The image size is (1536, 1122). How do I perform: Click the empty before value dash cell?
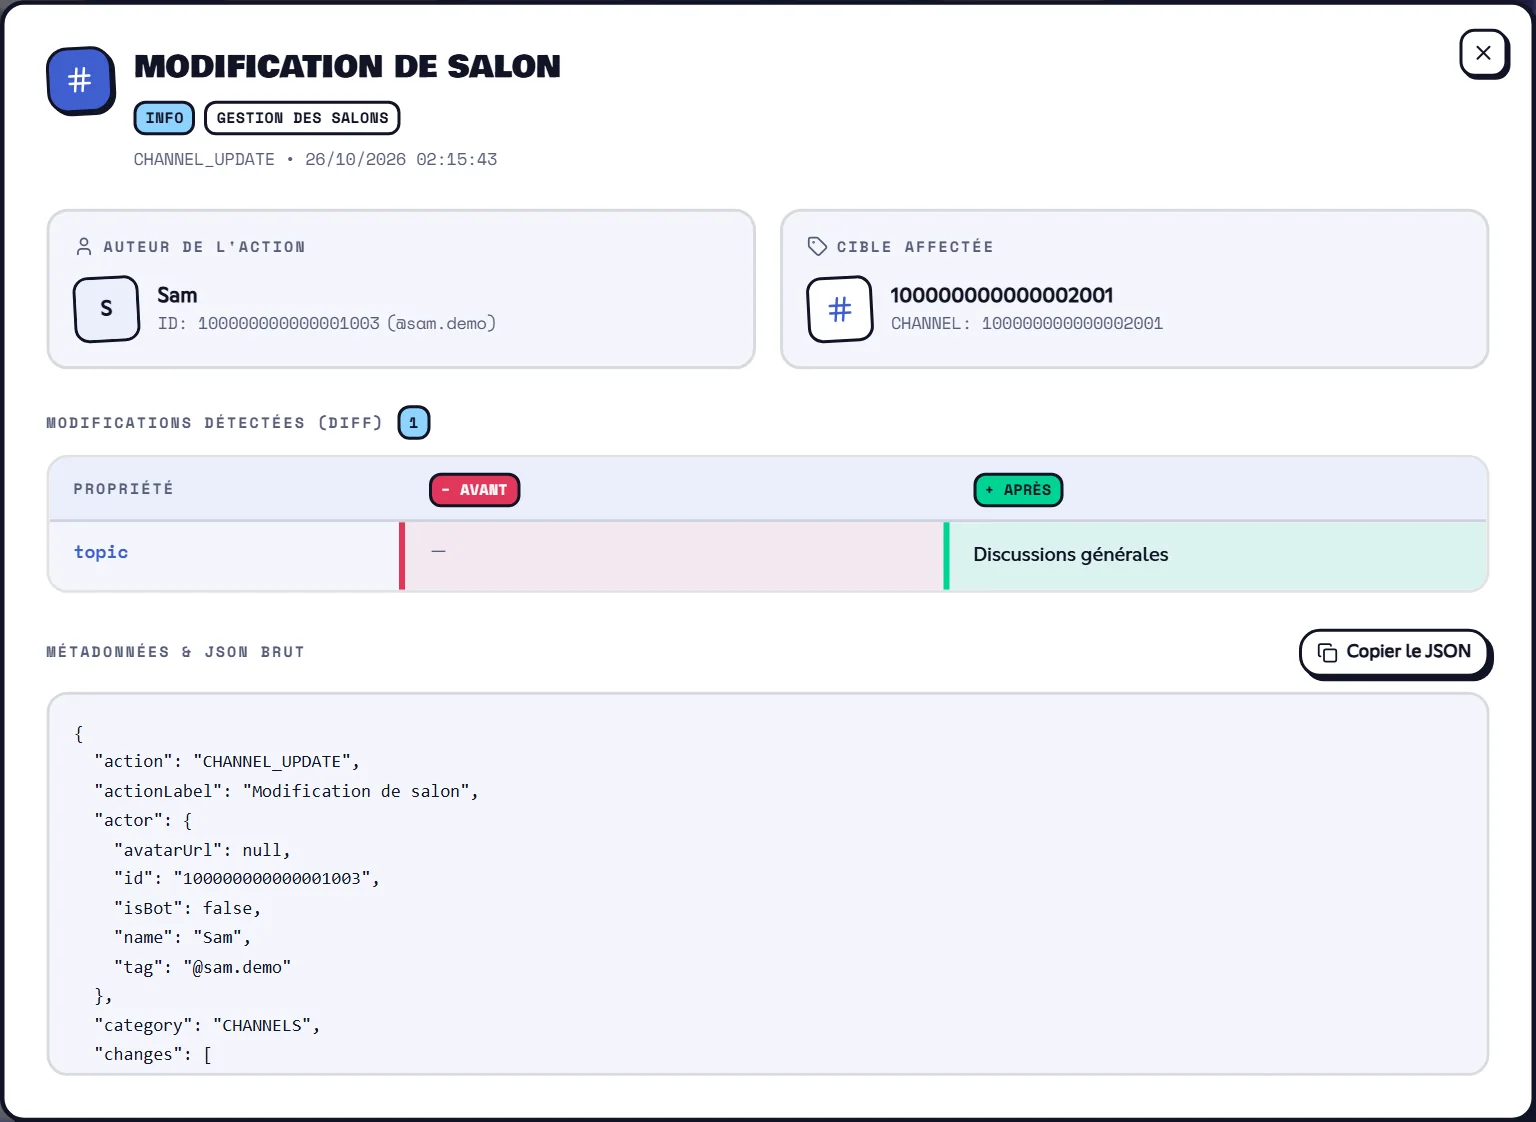[671, 555]
